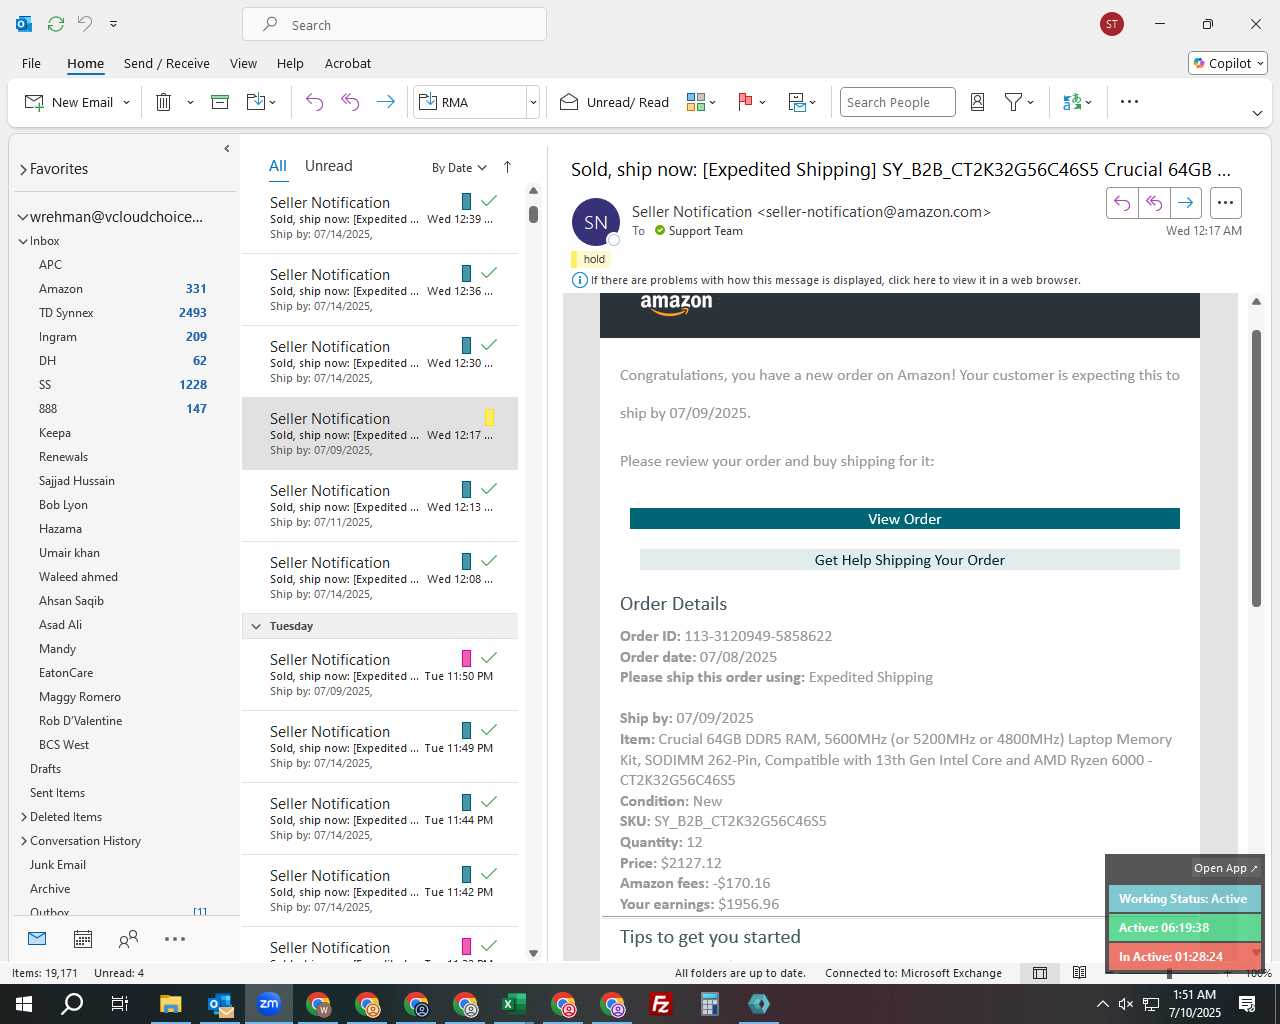Open the File menu

[31, 63]
